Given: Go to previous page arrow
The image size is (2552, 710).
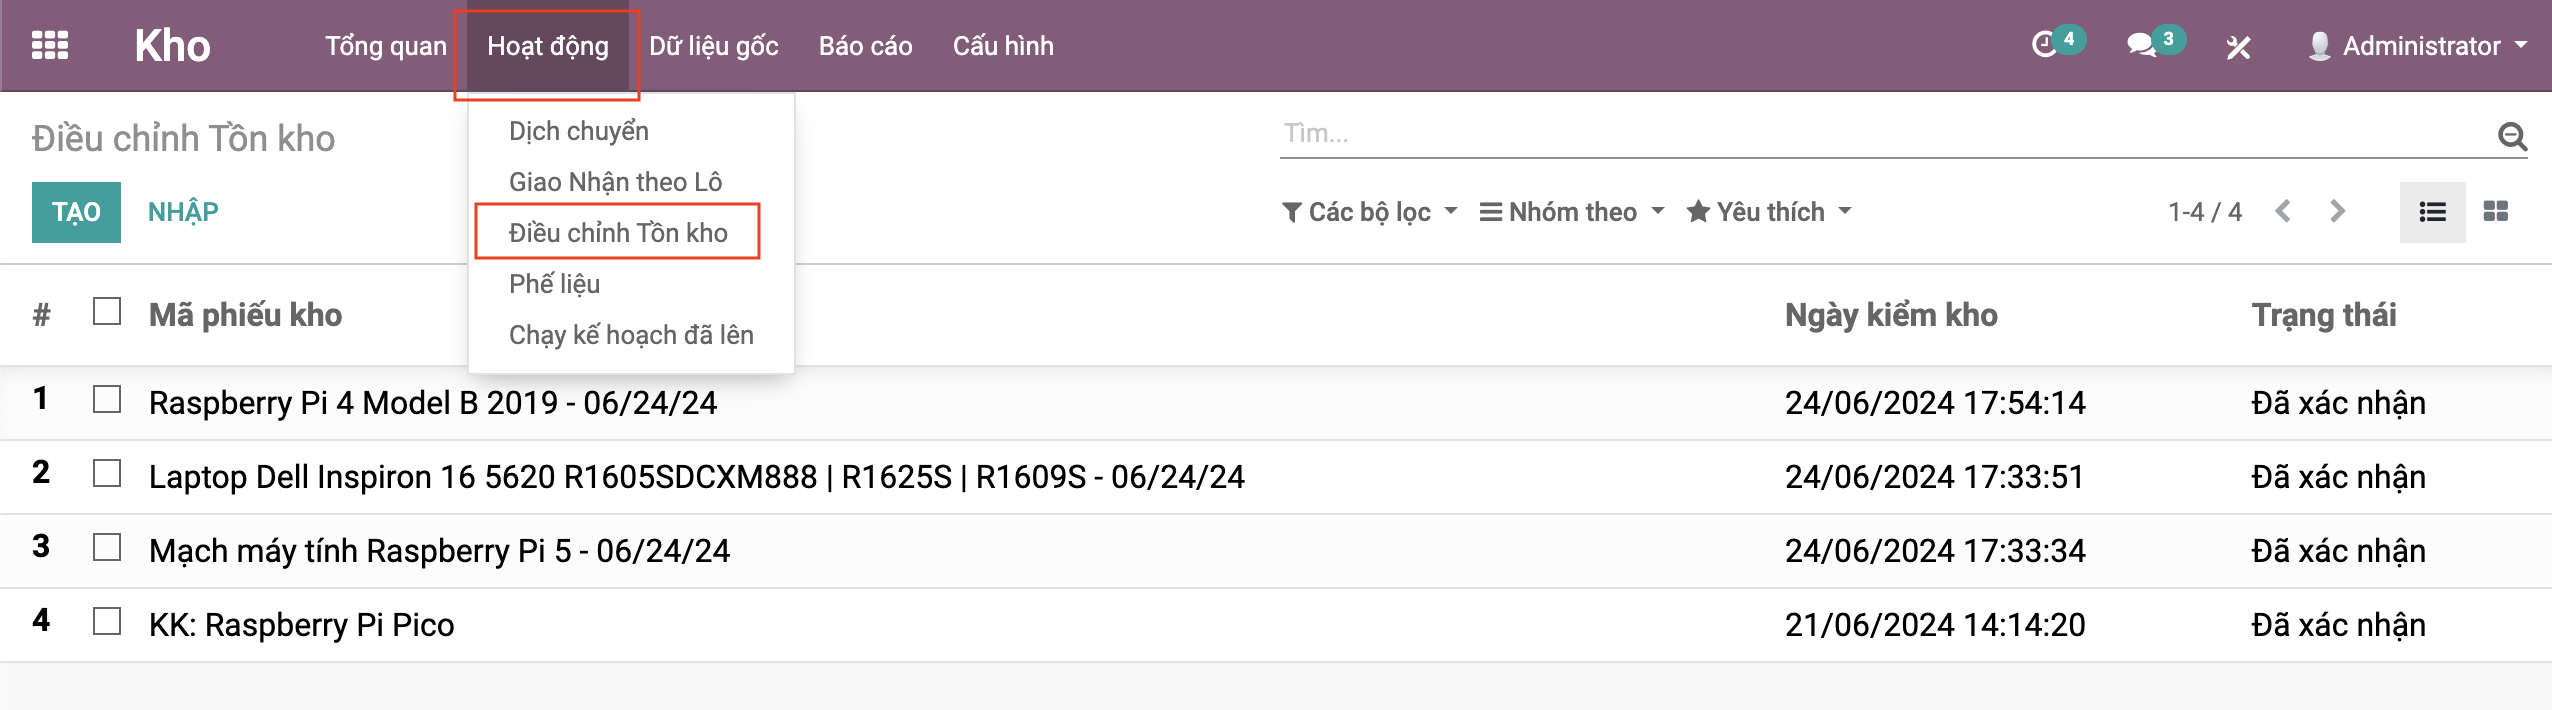Looking at the screenshot, I should click(2283, 211).
